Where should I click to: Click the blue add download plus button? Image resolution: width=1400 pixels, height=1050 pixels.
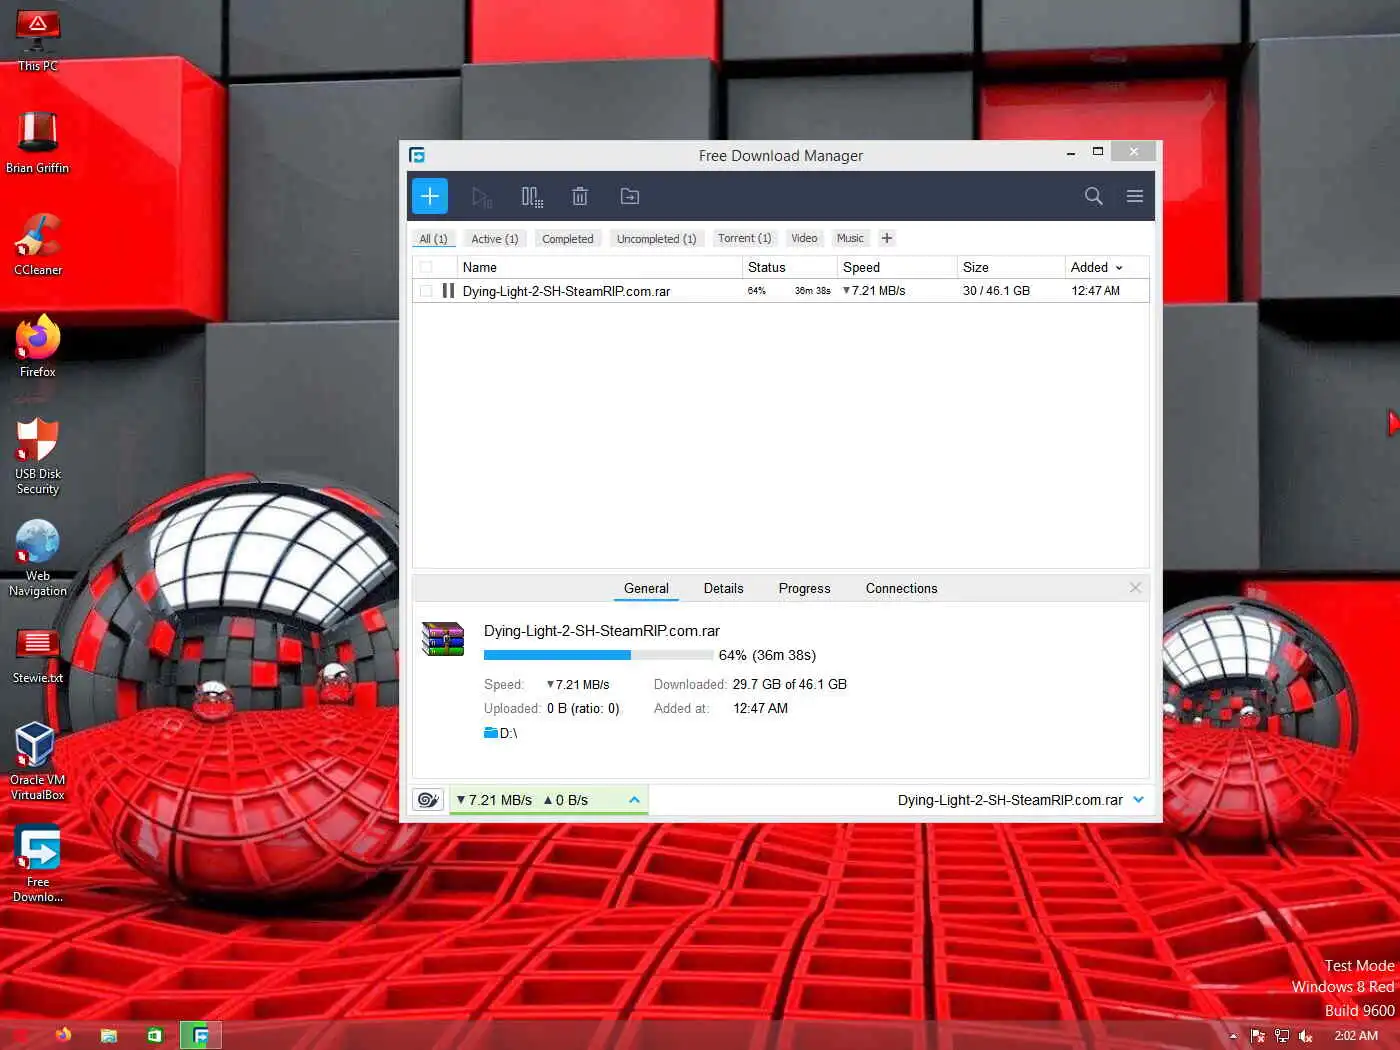click(430, 196)
